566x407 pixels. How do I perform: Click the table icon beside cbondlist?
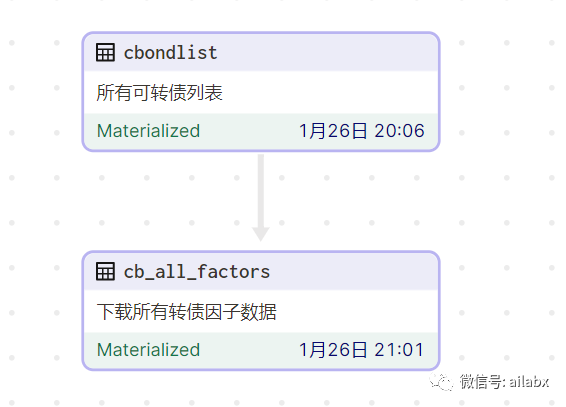coord(105,52)
